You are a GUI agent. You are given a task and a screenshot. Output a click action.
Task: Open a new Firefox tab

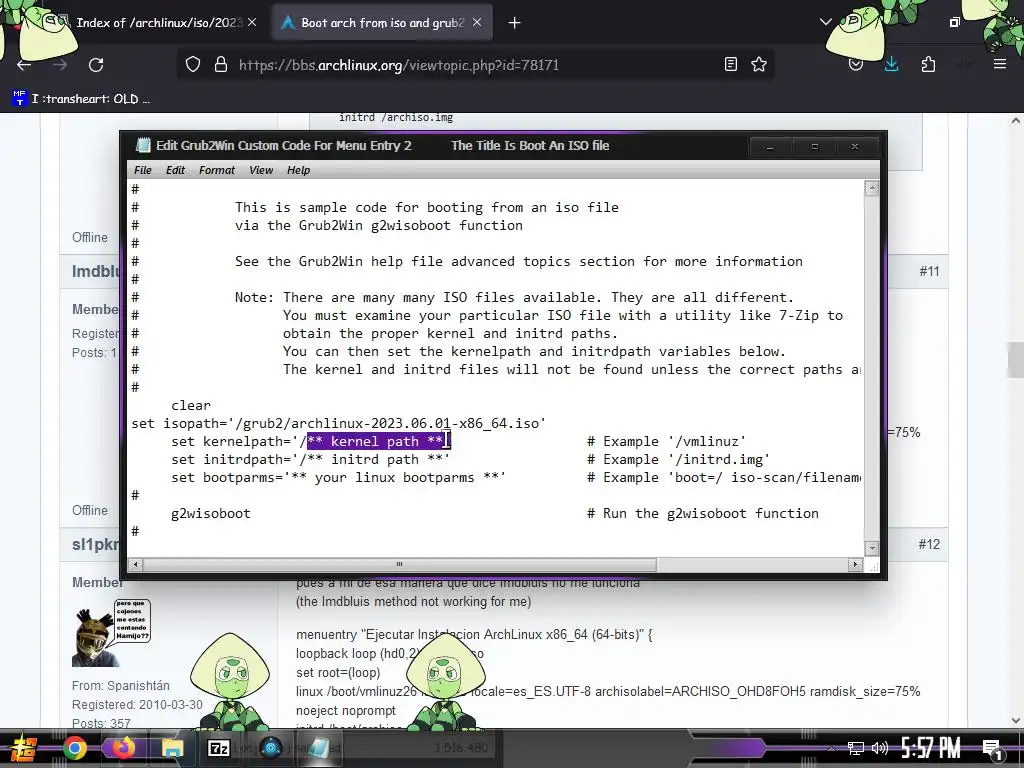click(515, 23)
